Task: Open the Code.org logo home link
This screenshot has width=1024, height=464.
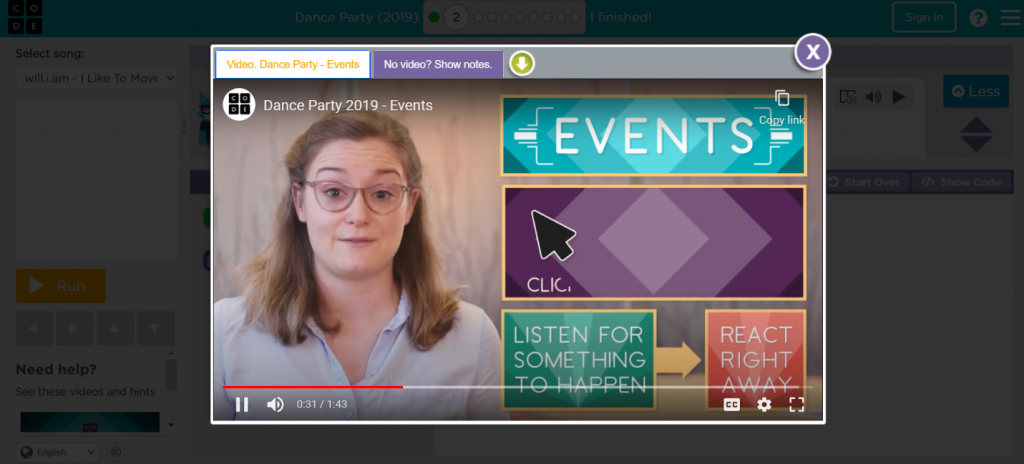Action: 25,18
